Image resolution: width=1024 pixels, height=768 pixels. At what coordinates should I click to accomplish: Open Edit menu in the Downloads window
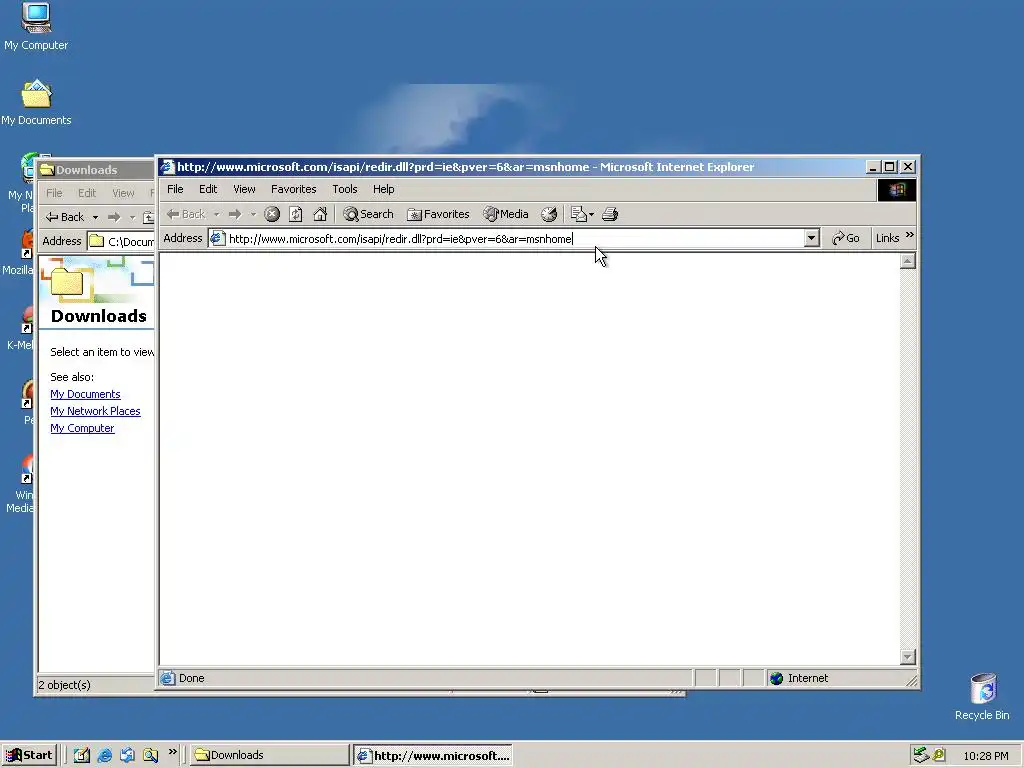point(87,193)
